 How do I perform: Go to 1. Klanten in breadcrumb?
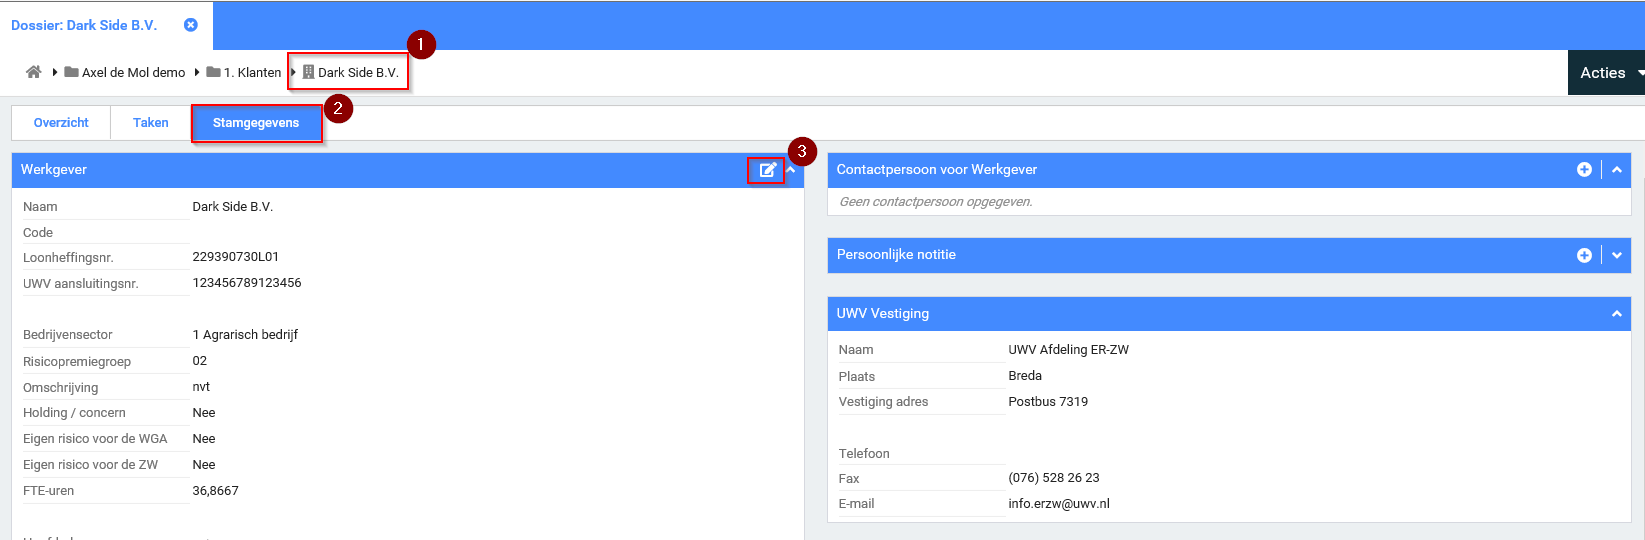point(252,72)
